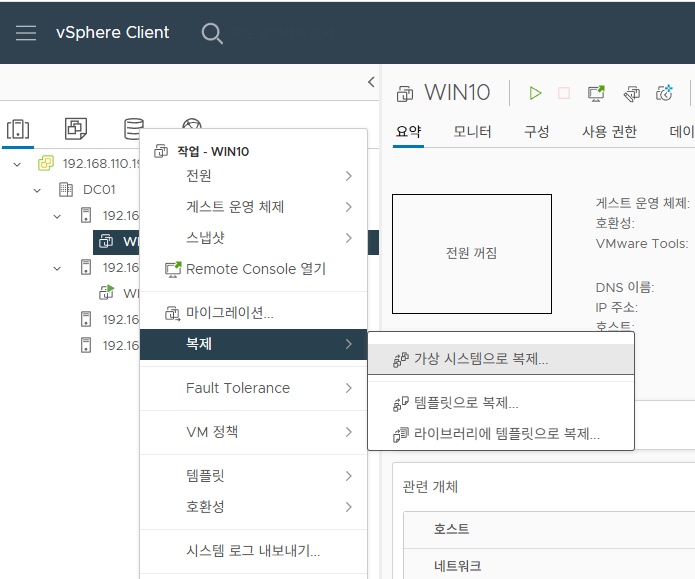
Task: Expand the 템플릿 submenu arrow
Action: [349, 476]
